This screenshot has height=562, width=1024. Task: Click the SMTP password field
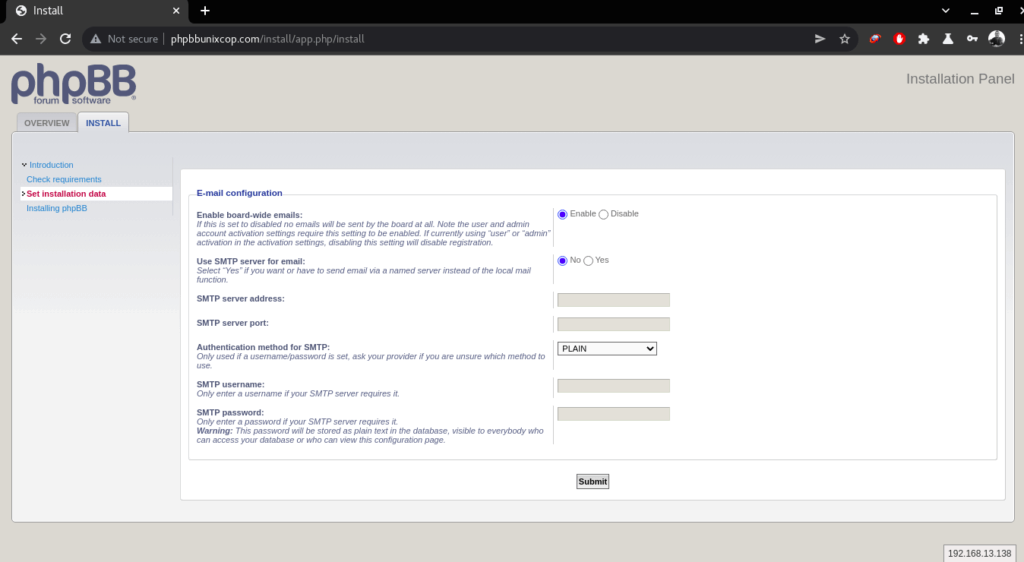[x=613, y=414]
